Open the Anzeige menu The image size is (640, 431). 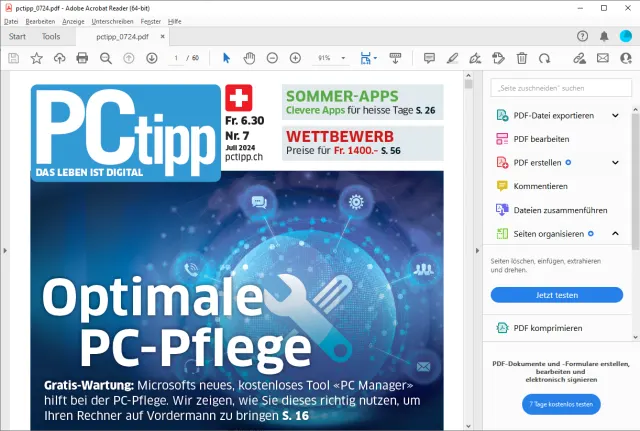(73, 22)
